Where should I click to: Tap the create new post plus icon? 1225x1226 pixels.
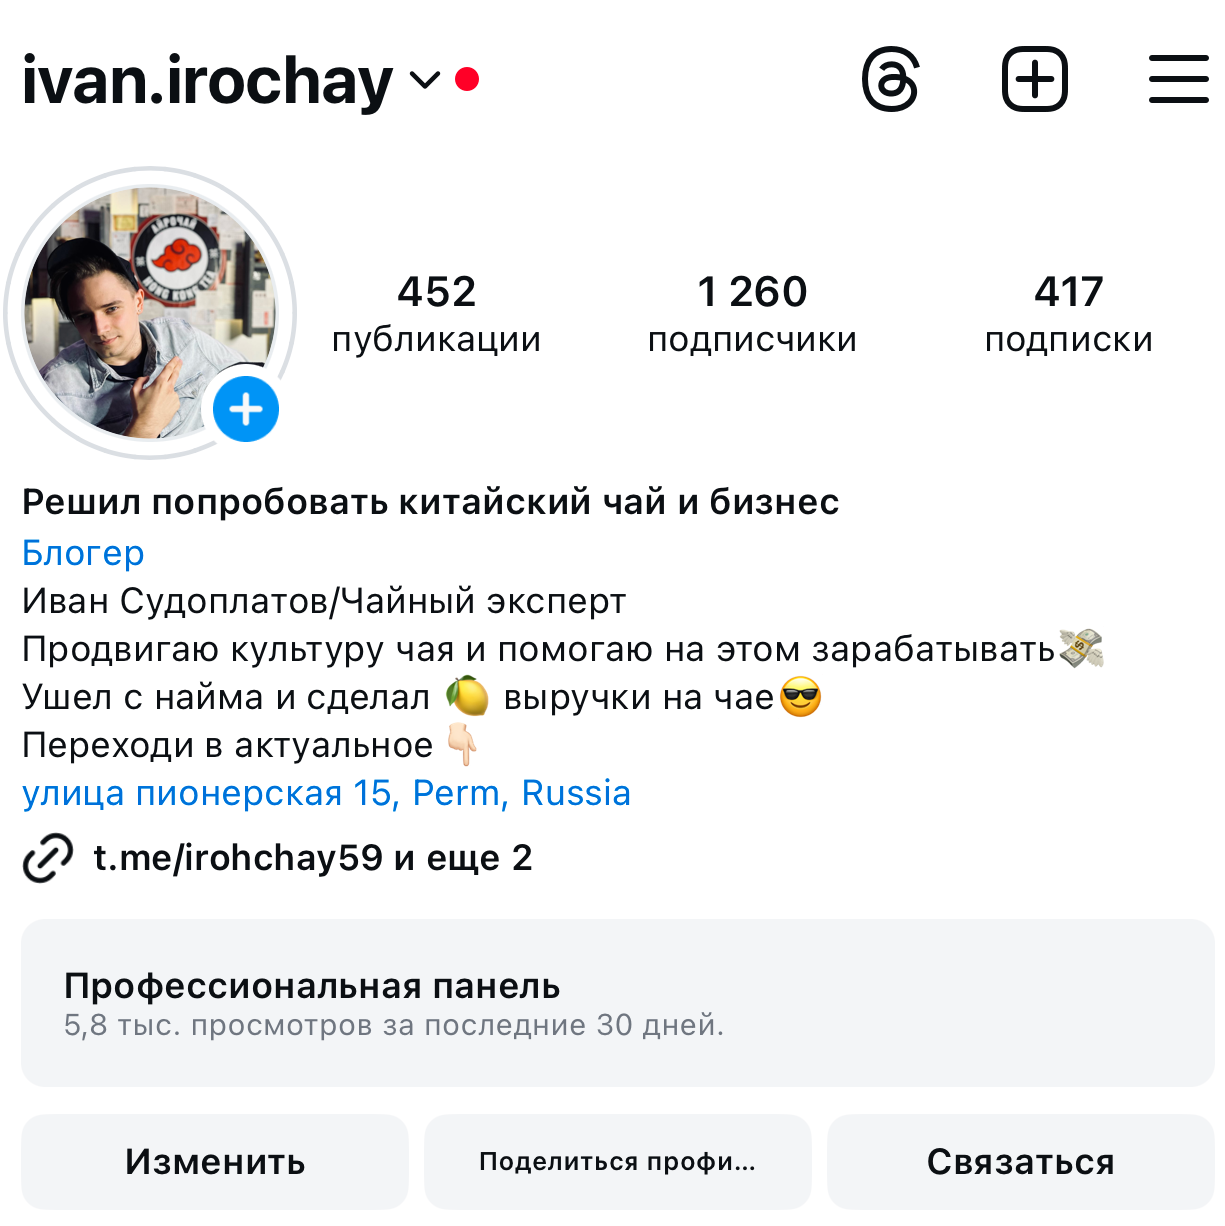point(1035,79)
